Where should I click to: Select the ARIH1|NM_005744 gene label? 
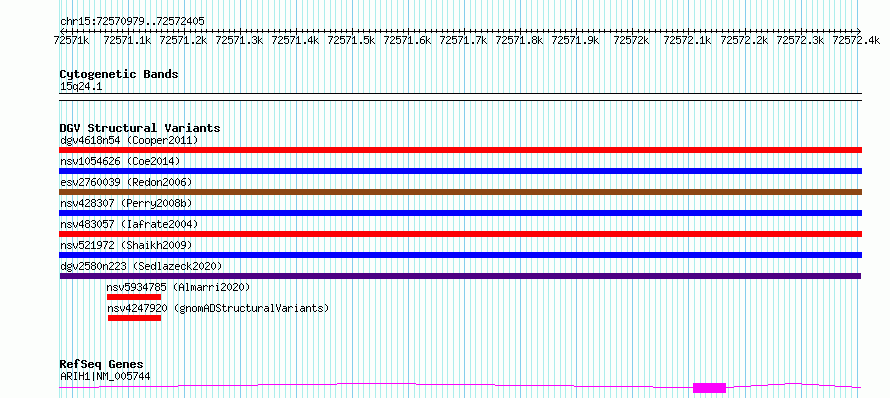pos(105,376)
